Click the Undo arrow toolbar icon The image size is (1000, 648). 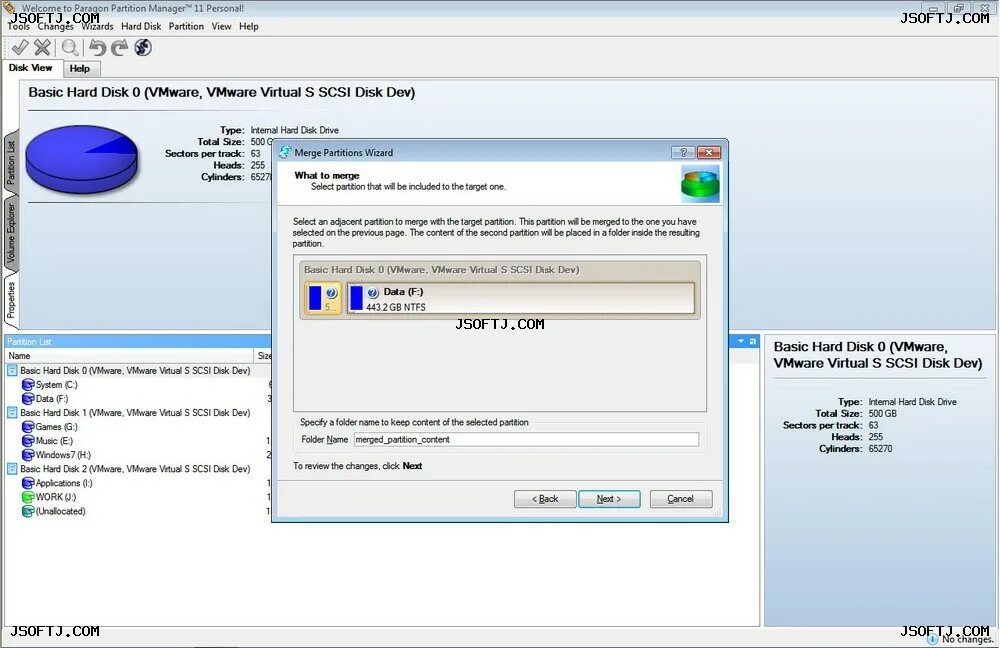click(97, 48)
